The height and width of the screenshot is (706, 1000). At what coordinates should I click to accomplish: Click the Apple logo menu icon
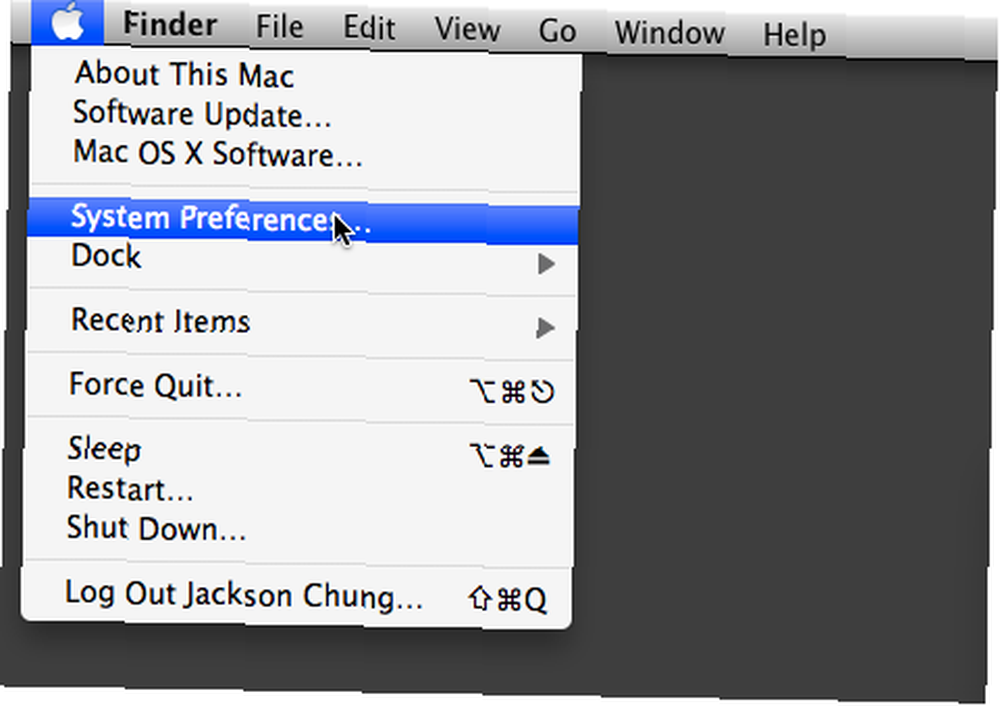pyautogui.click(x=68, y=22)
